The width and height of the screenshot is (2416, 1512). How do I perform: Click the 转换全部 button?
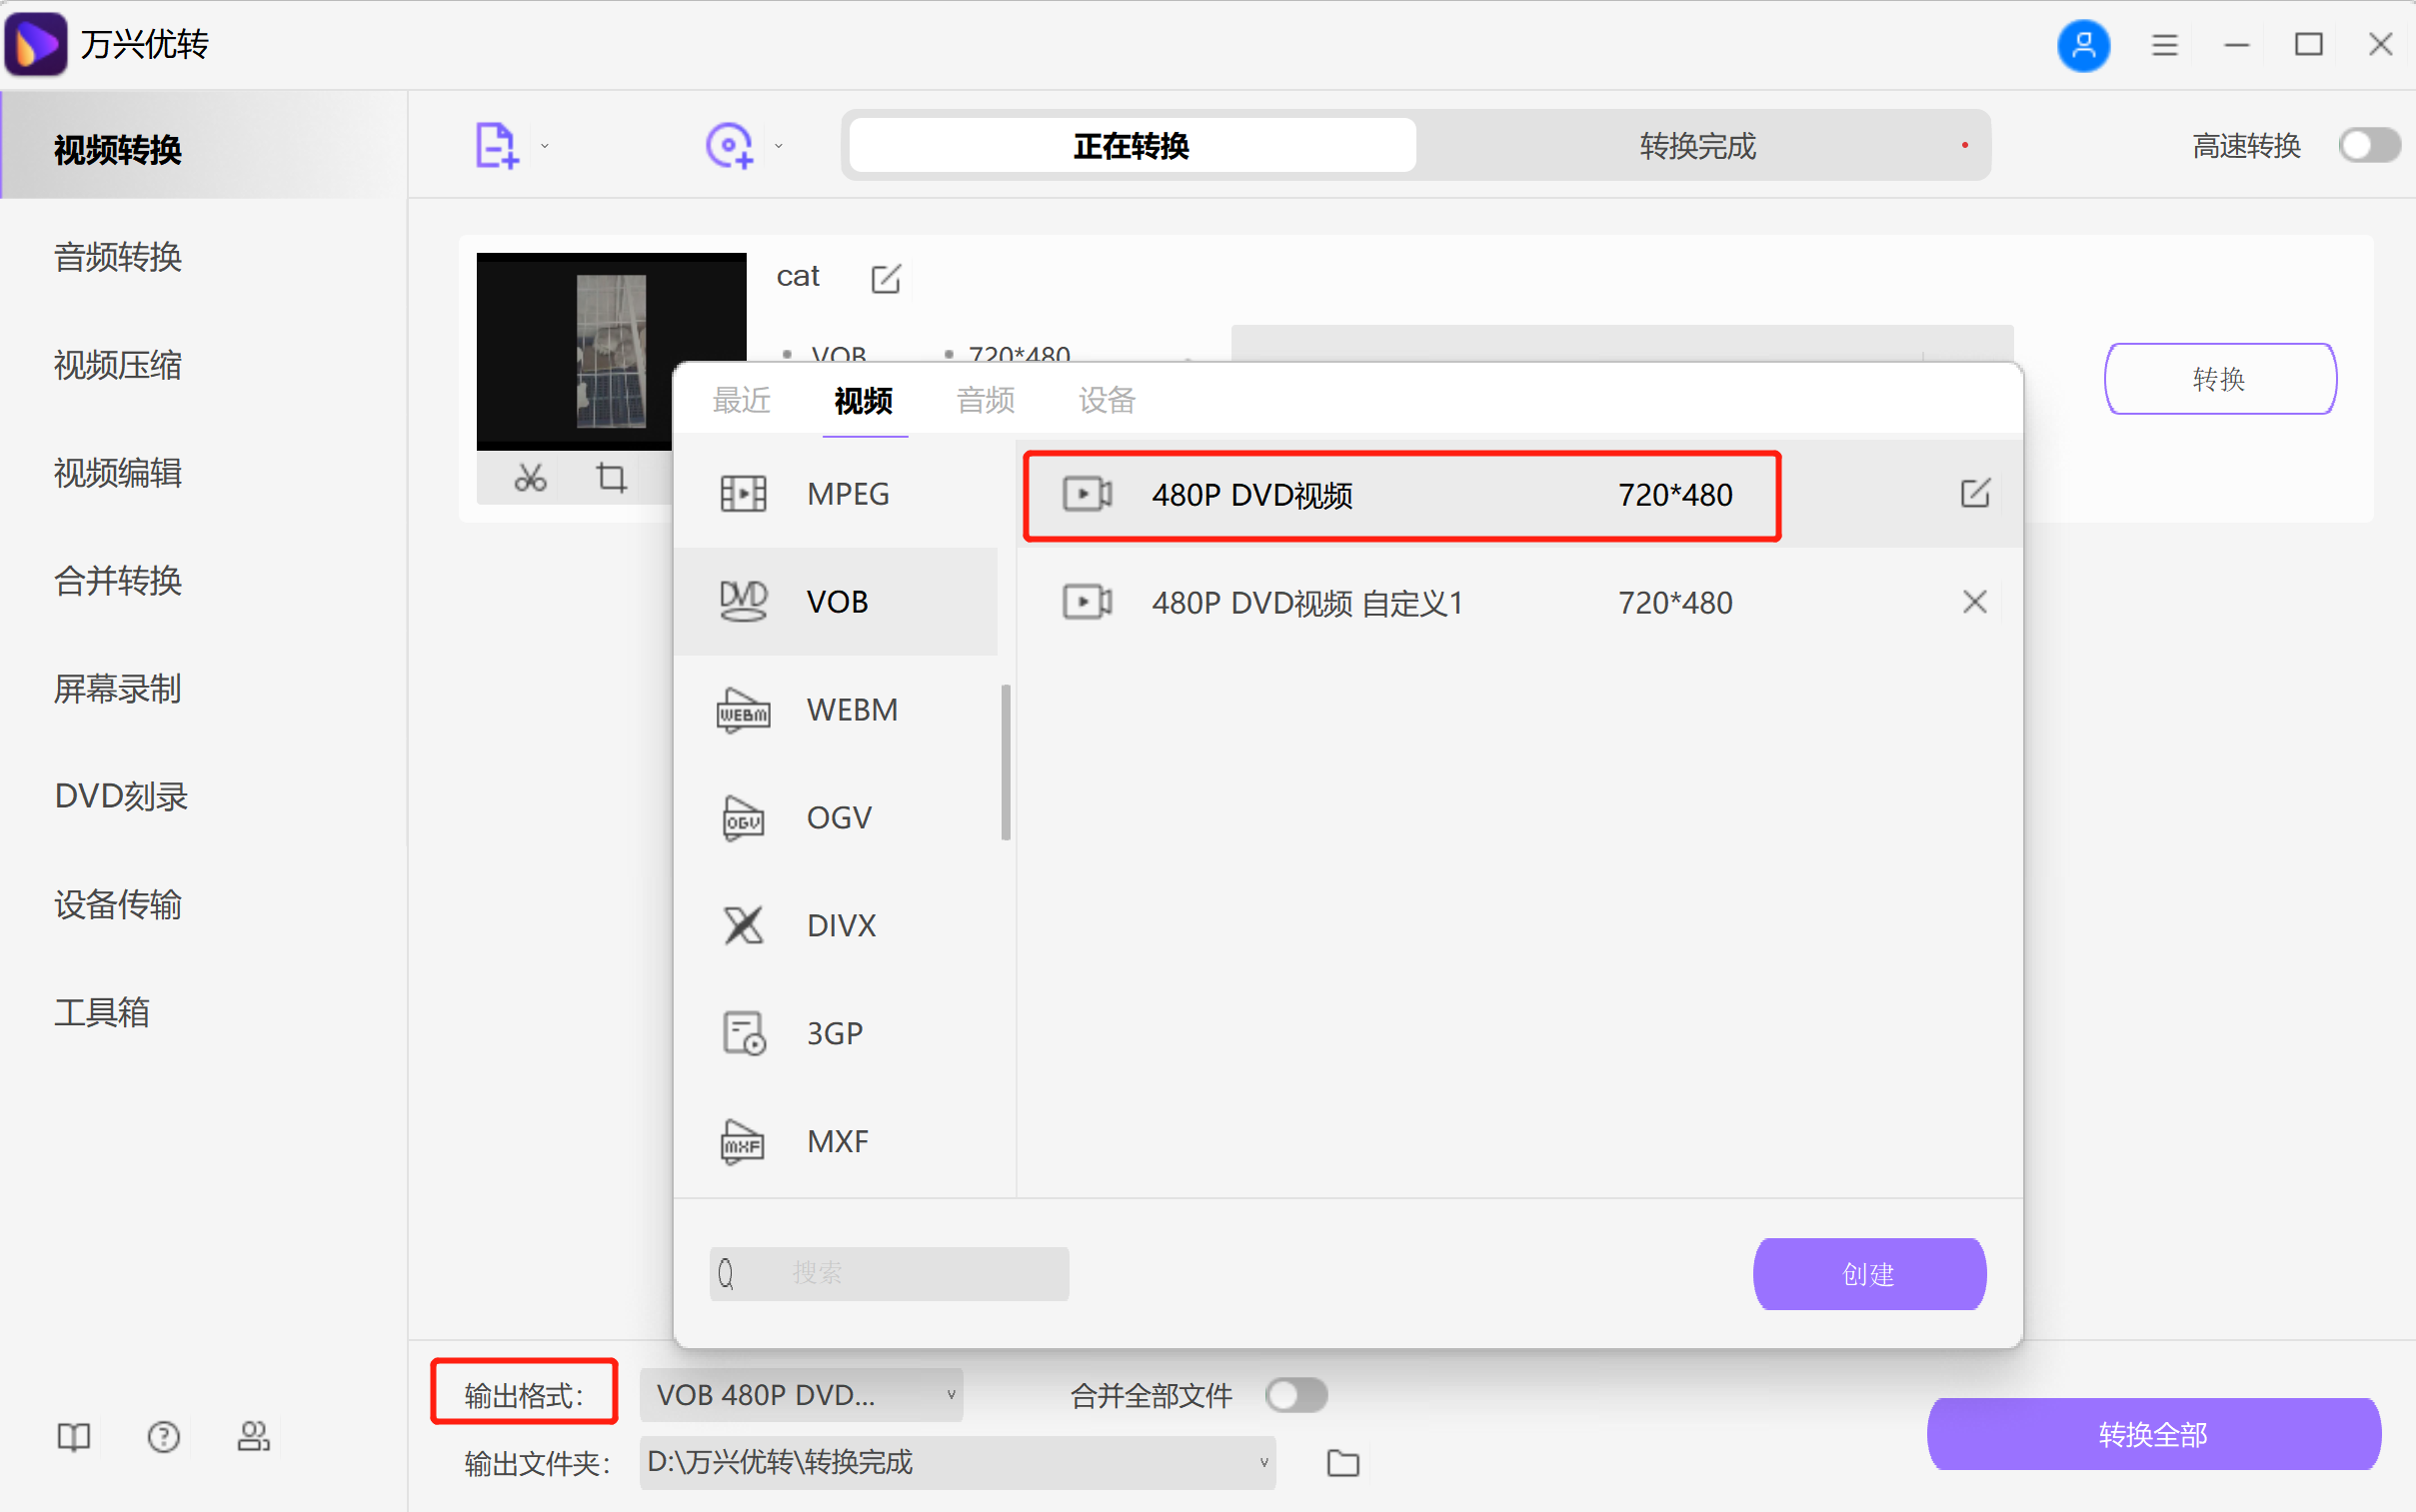click(x=2152, y=1434)
